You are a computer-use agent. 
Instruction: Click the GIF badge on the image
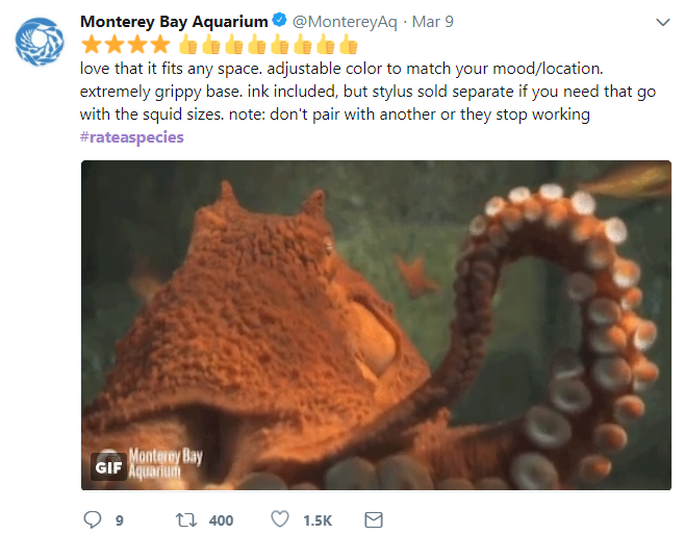coord(108,467)
